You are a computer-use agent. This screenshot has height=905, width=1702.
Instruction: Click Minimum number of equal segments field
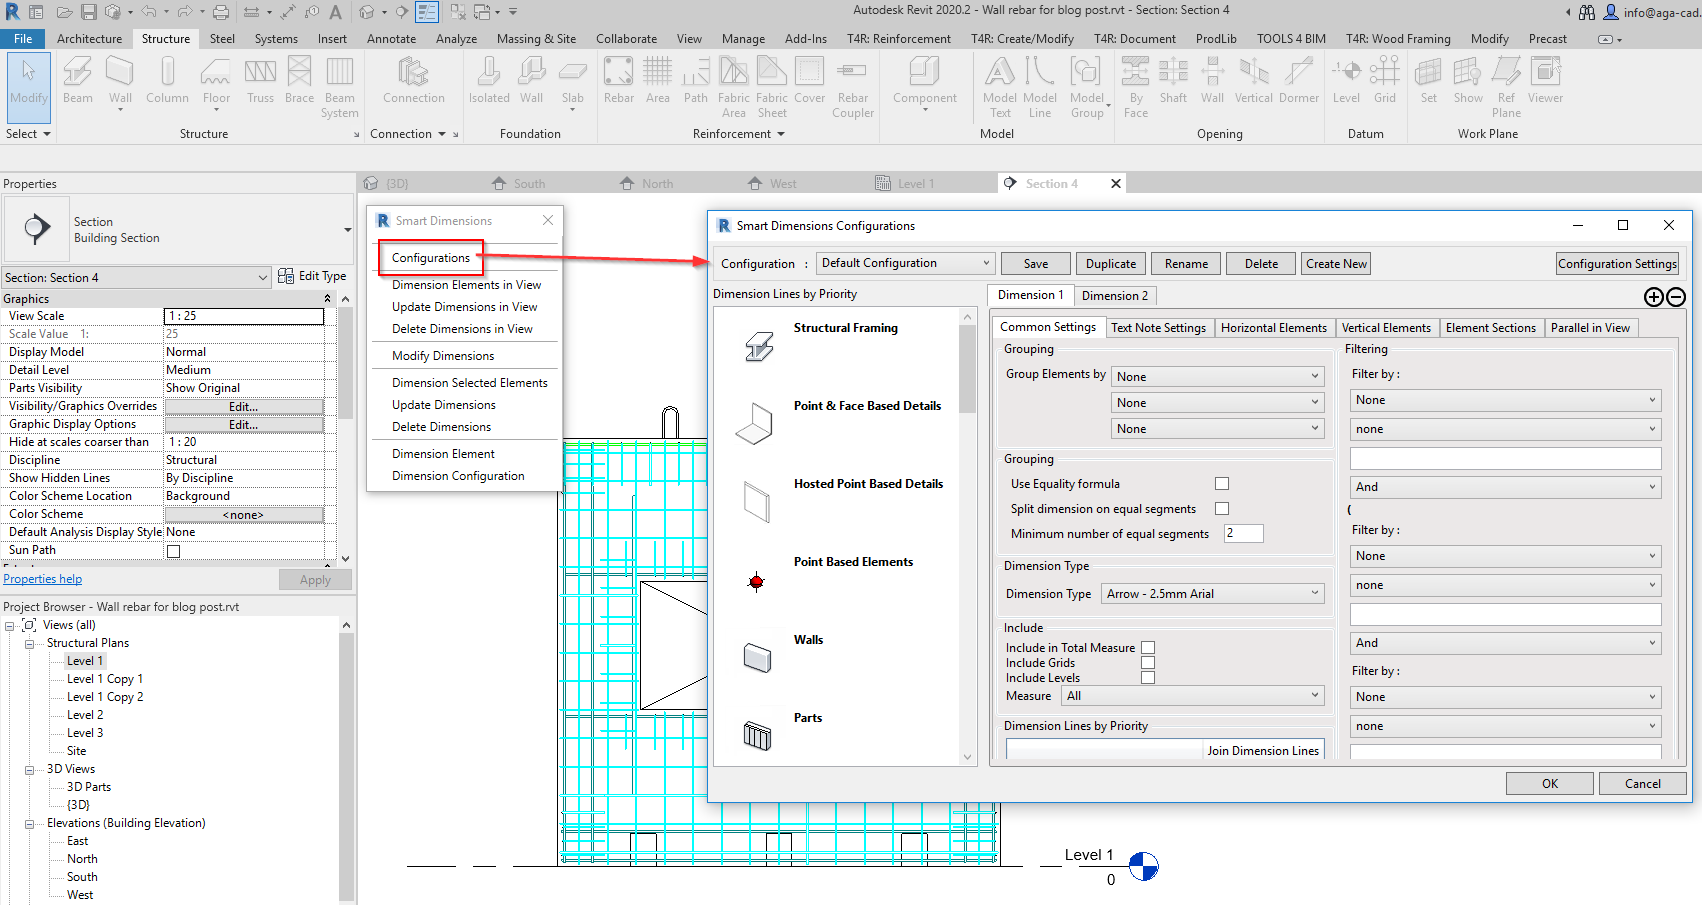click(1244, 534)
